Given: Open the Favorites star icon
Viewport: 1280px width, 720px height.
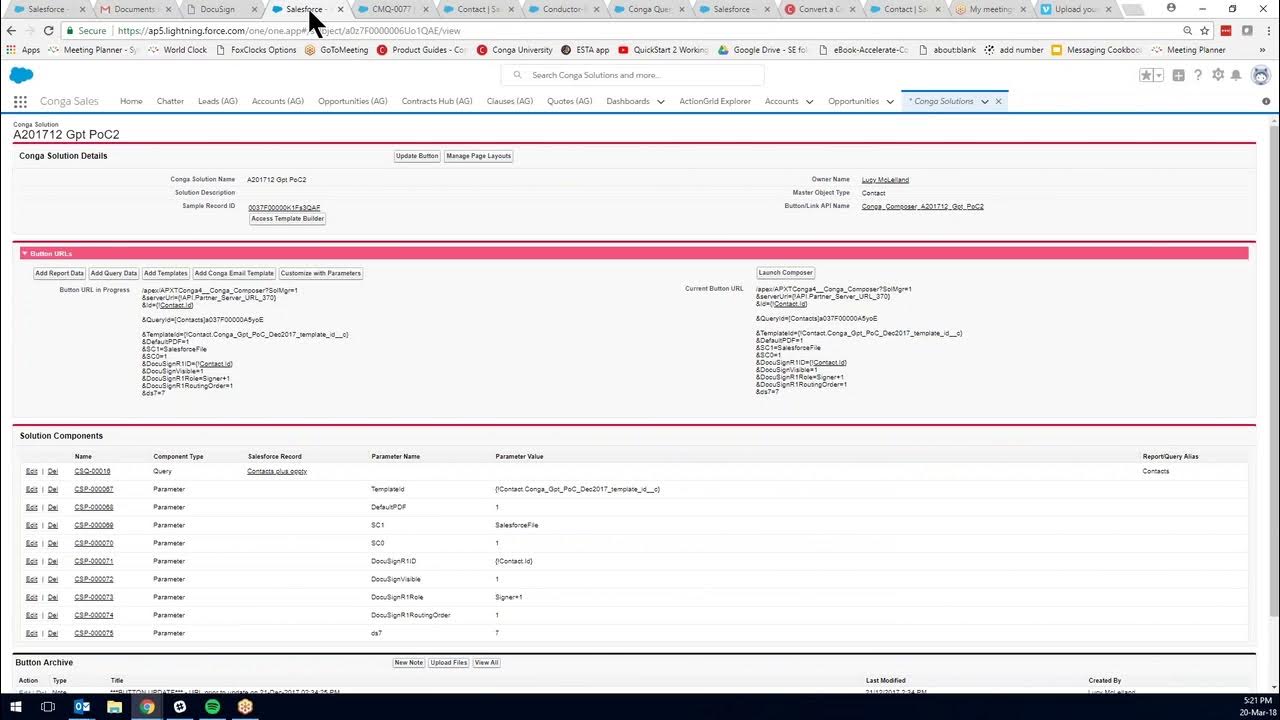Looking at the screenshot, I should point(1147,75).
